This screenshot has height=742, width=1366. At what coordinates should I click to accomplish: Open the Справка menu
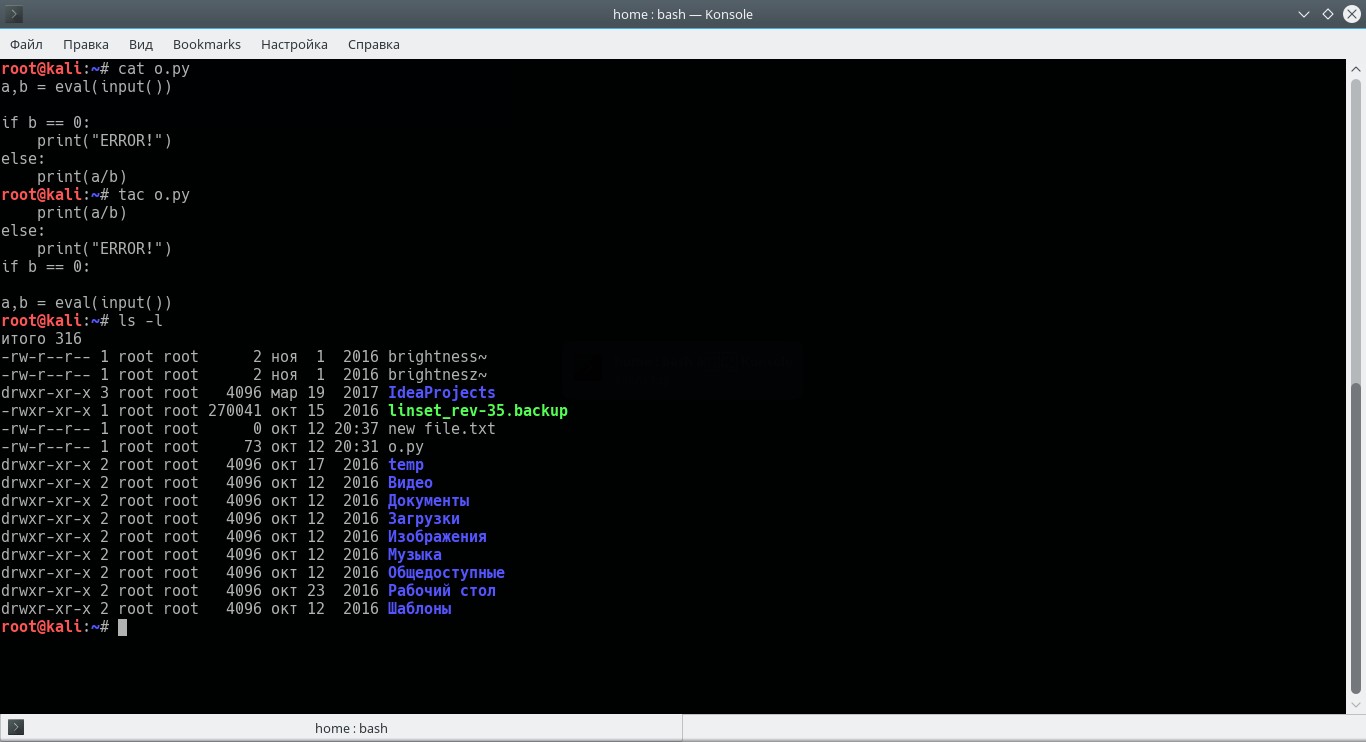click(374, 44)
